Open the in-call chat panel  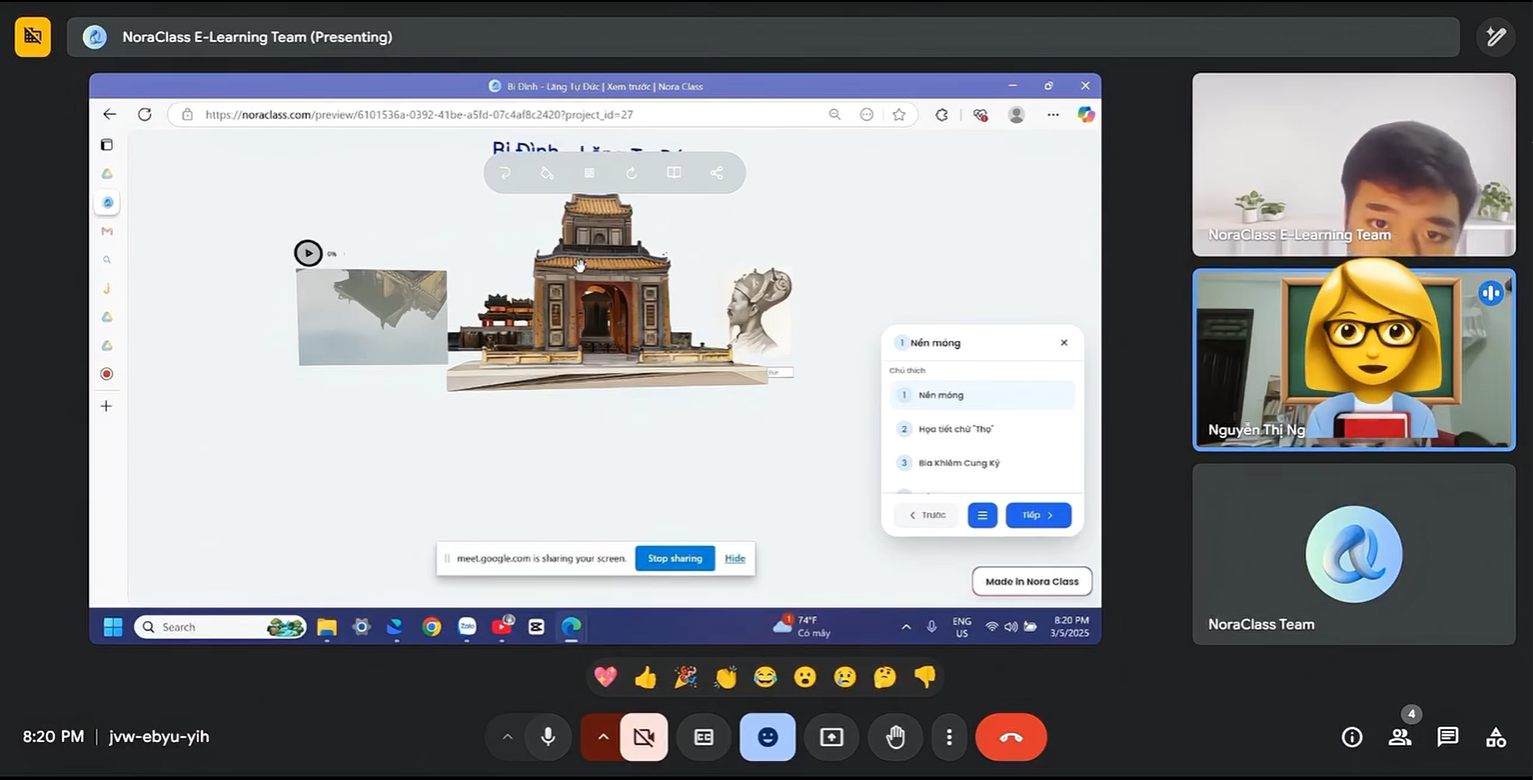pos(1448,737)
